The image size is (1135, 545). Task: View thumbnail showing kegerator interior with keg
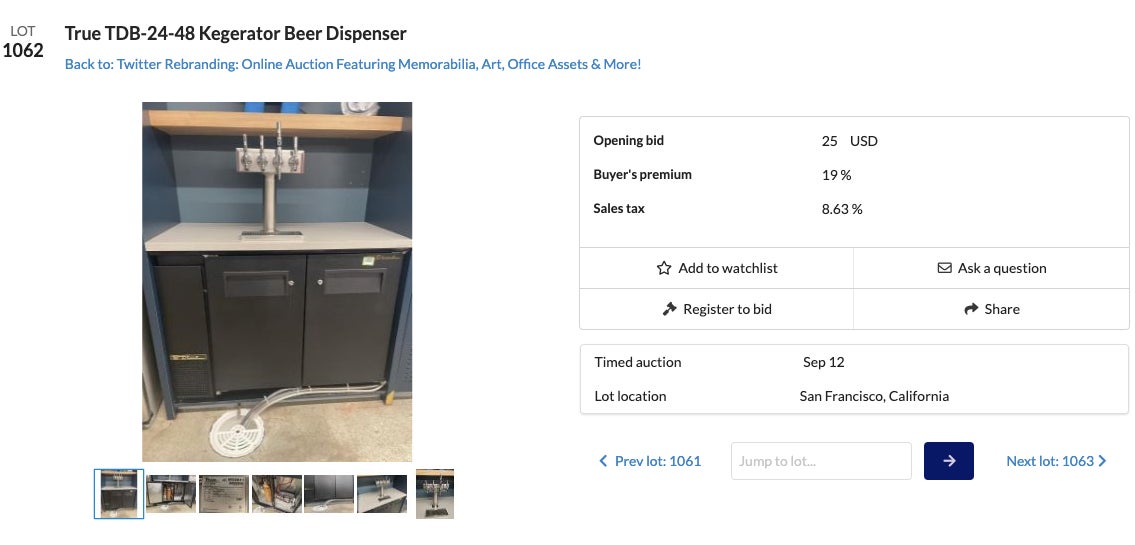click(277, 494)
